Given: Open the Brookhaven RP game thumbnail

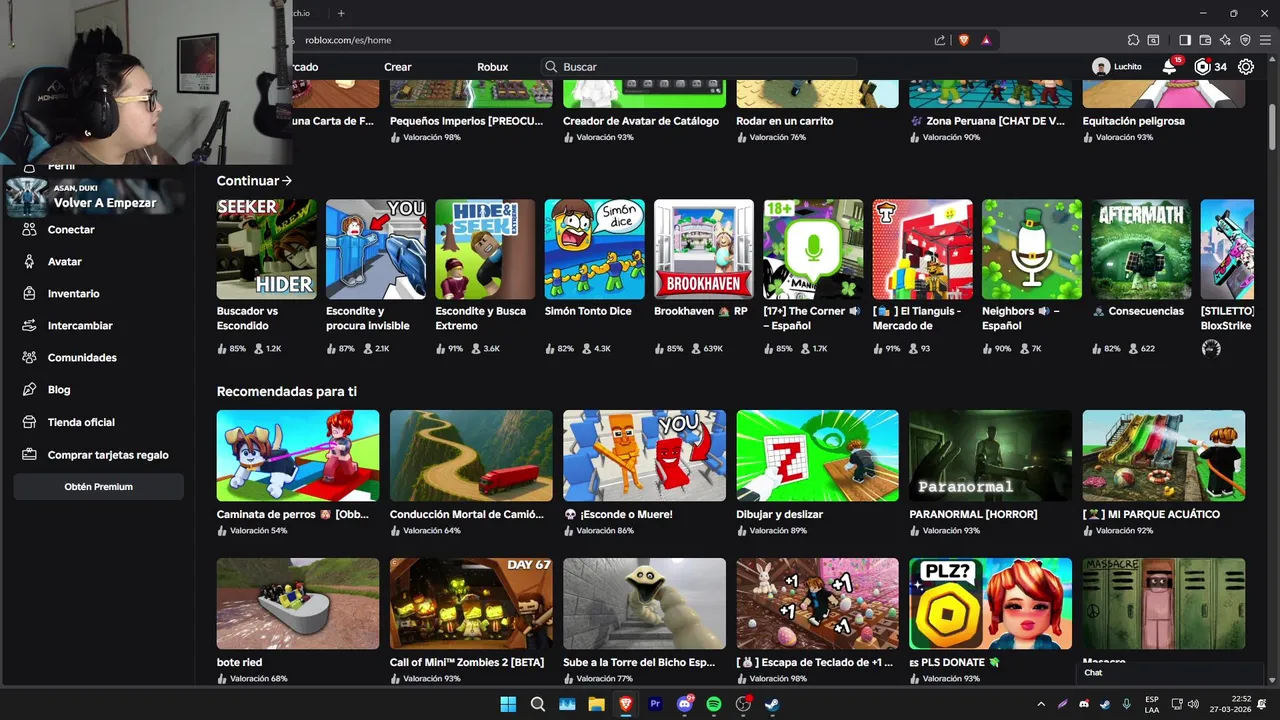Looking at the screenshot, I should pos(704,249).
